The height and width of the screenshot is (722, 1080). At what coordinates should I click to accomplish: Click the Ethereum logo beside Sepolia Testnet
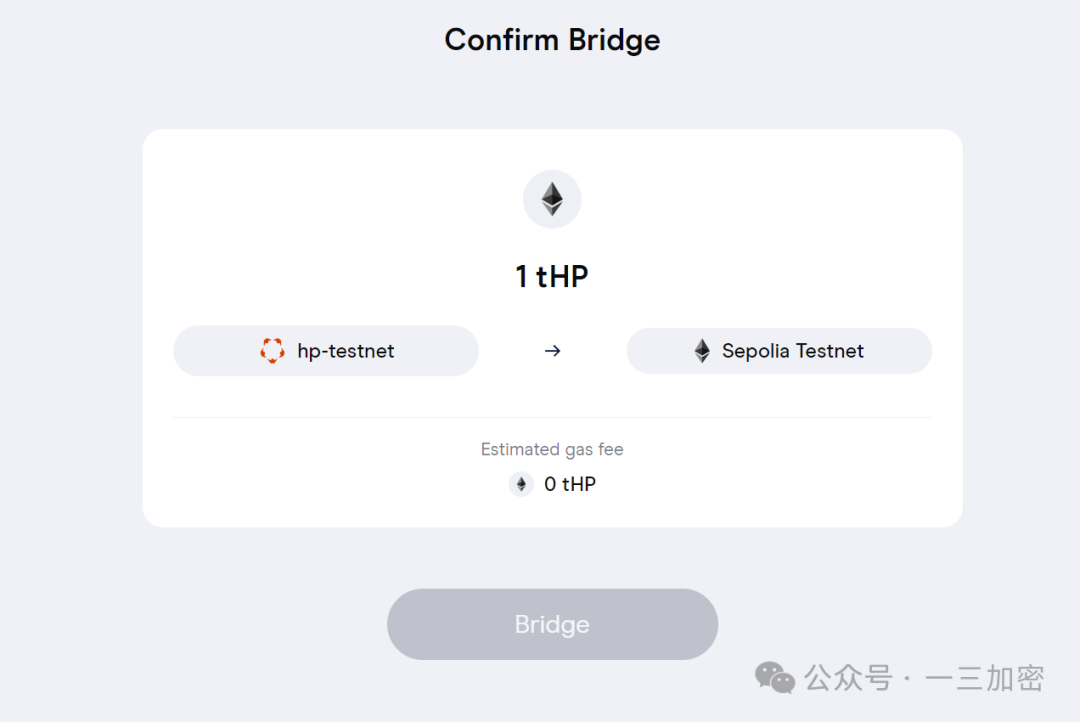[x=702, y=351]
